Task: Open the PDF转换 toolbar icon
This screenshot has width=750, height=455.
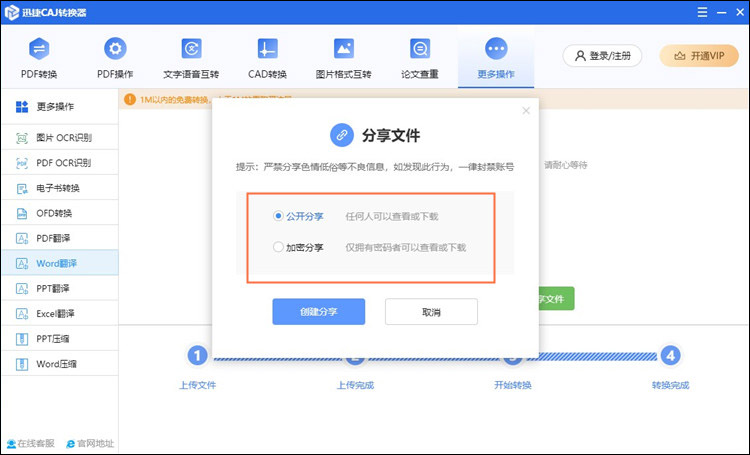Action: pos(39,49)
